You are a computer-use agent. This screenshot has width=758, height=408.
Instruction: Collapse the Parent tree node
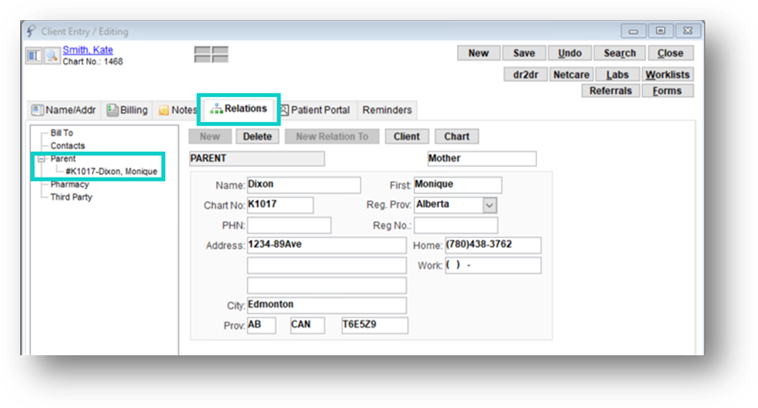coord(42,159)
